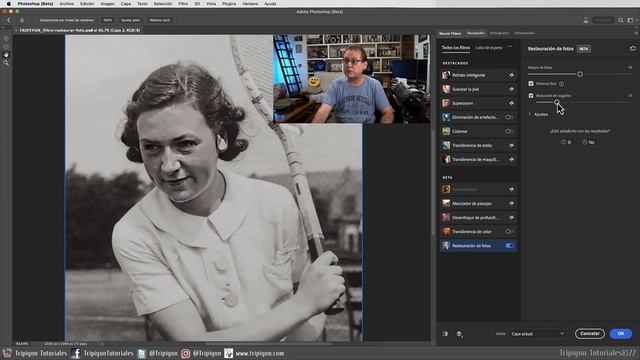
Task: Disable the Restauración de fotos toggle
Action: (509, 246)
